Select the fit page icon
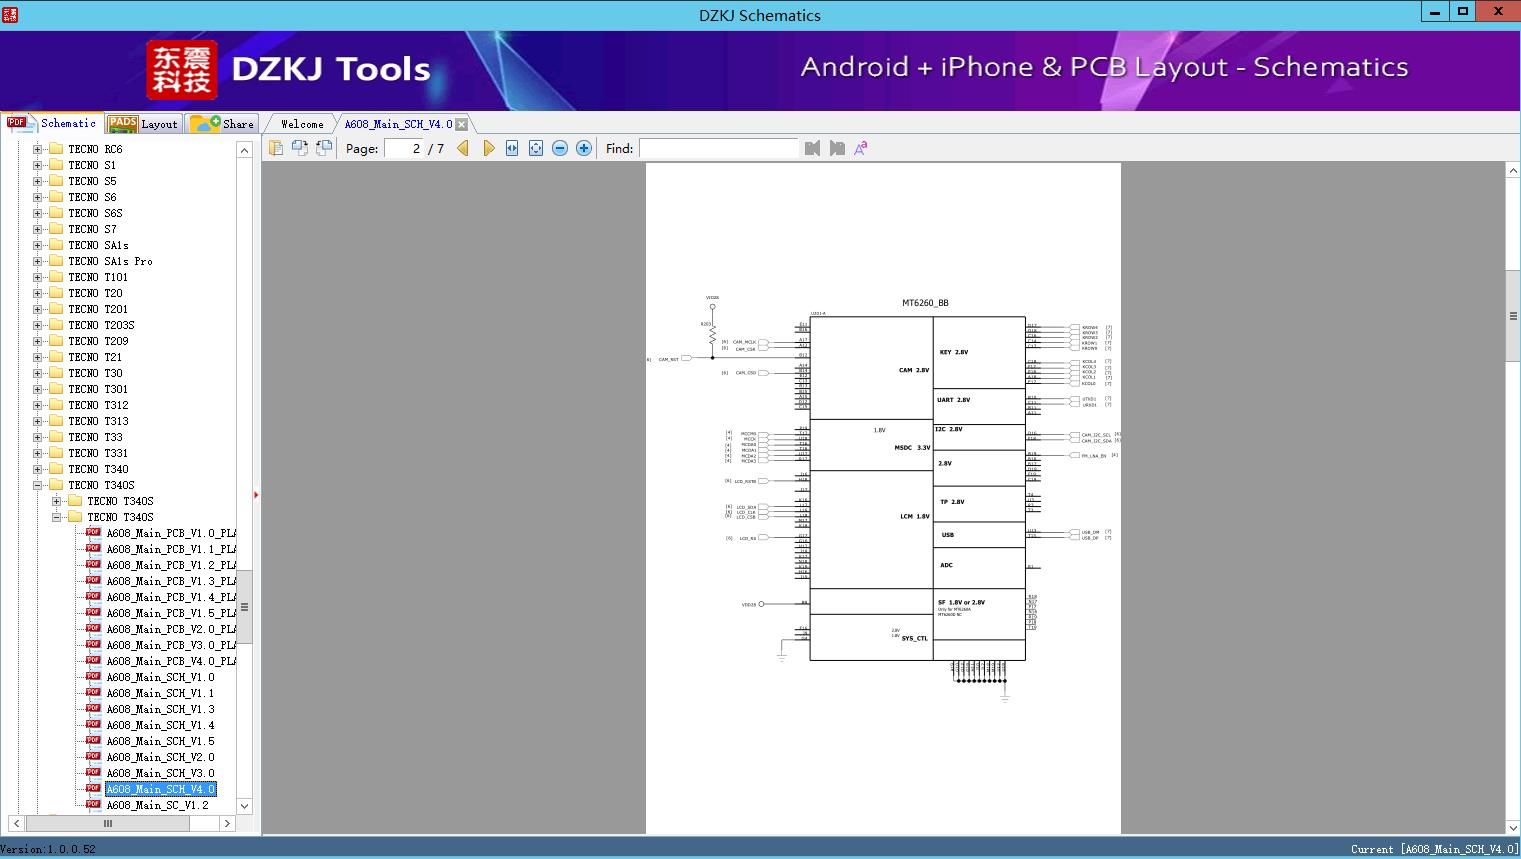This screenshot has height=859, width=1521. 536,148
